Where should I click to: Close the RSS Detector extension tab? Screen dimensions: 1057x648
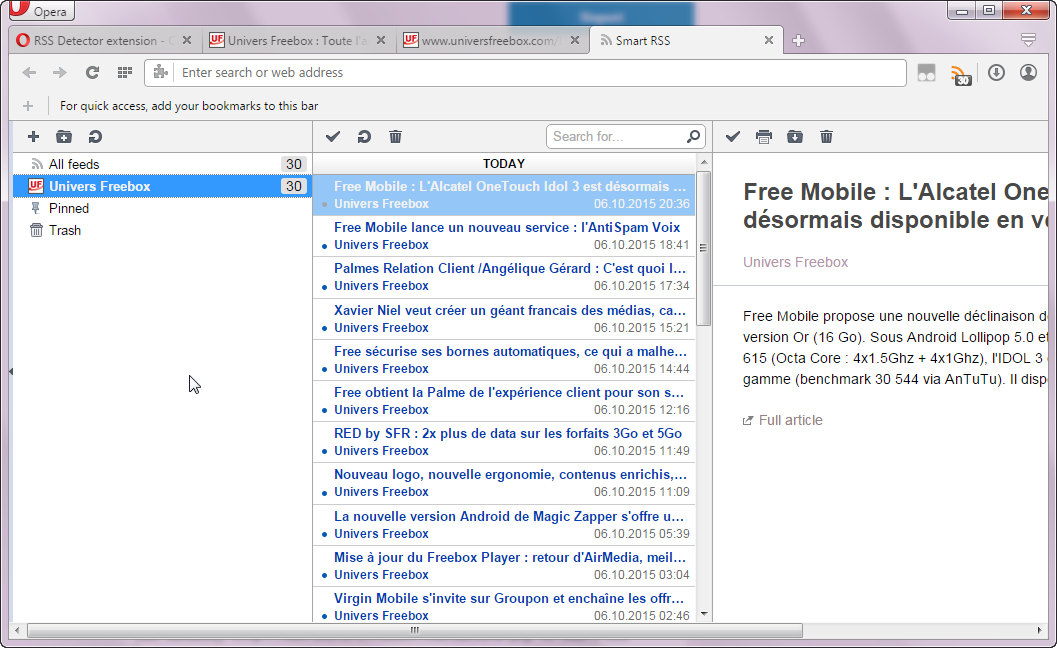187,40
